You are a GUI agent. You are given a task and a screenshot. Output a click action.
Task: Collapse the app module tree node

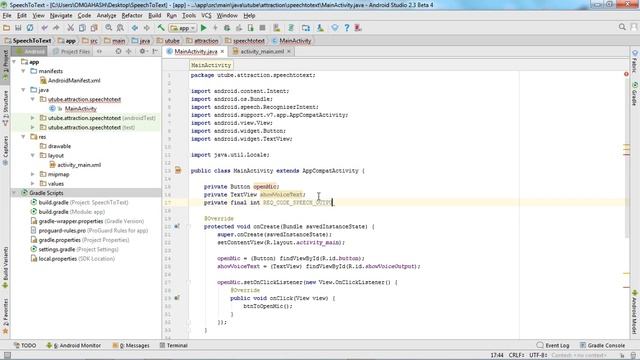(15, 62)
